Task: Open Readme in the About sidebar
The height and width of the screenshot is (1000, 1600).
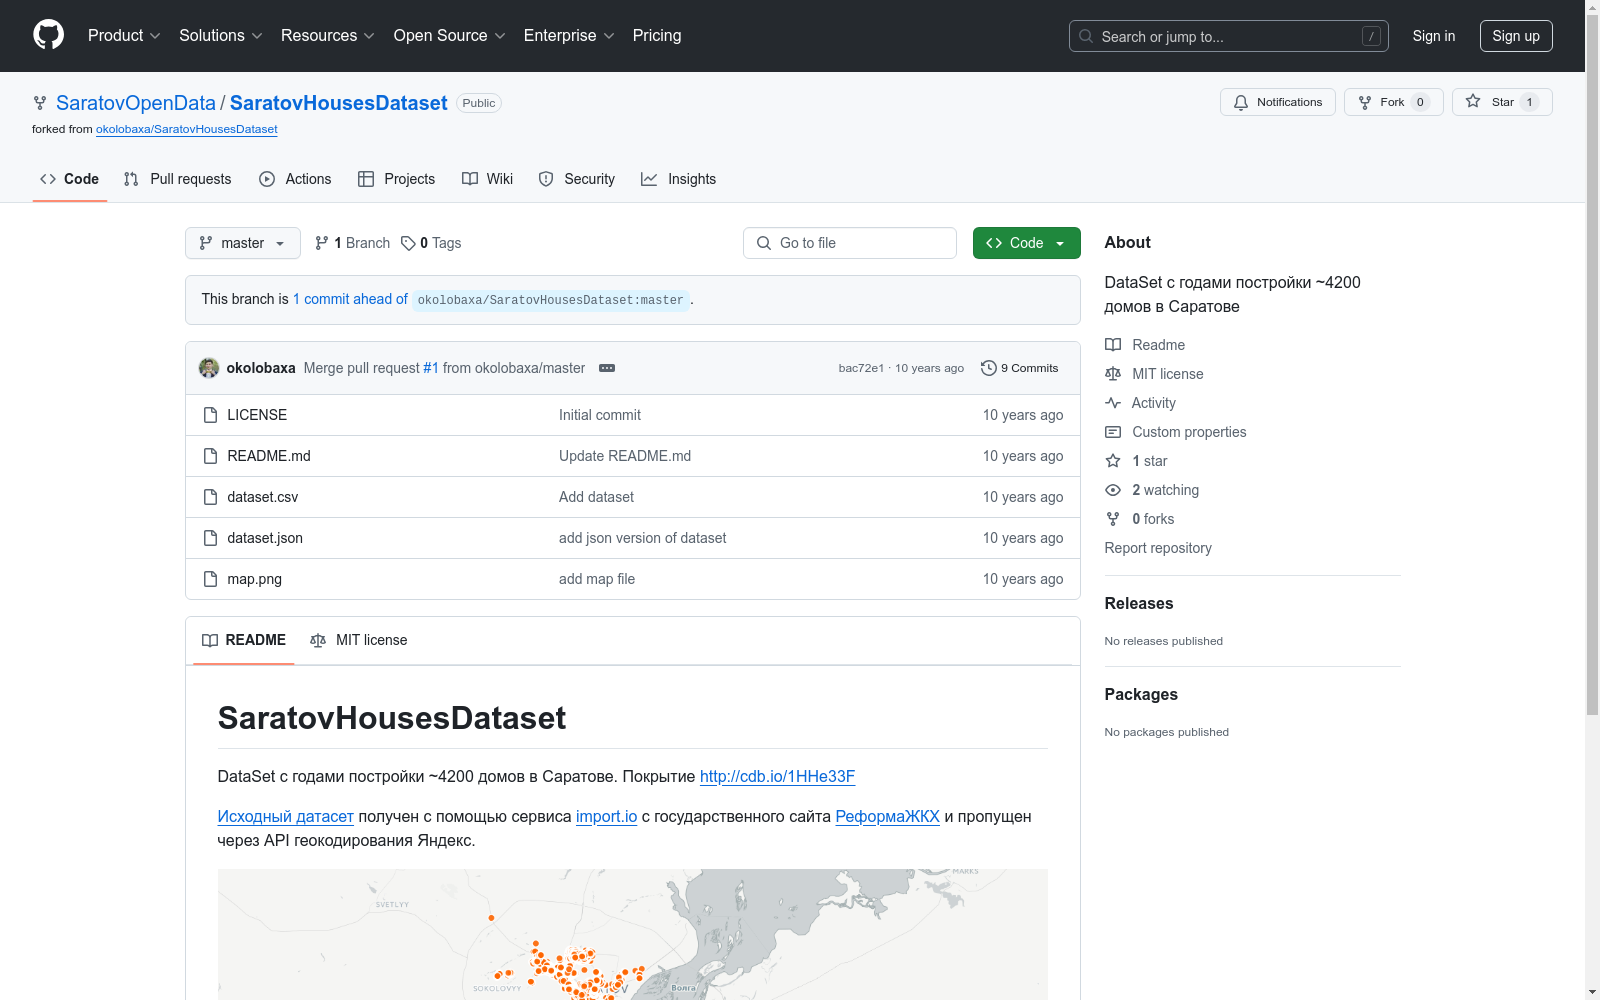Action: pos(1145,345)
